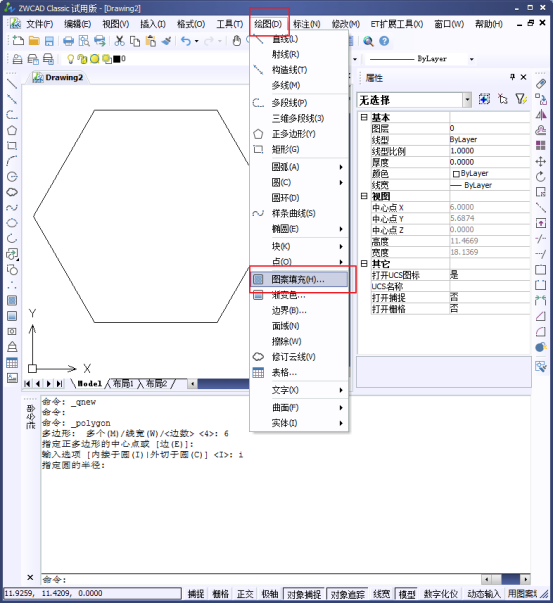
Task: Toggle 捕捉 snap in status bar
Action: (196, 594)
